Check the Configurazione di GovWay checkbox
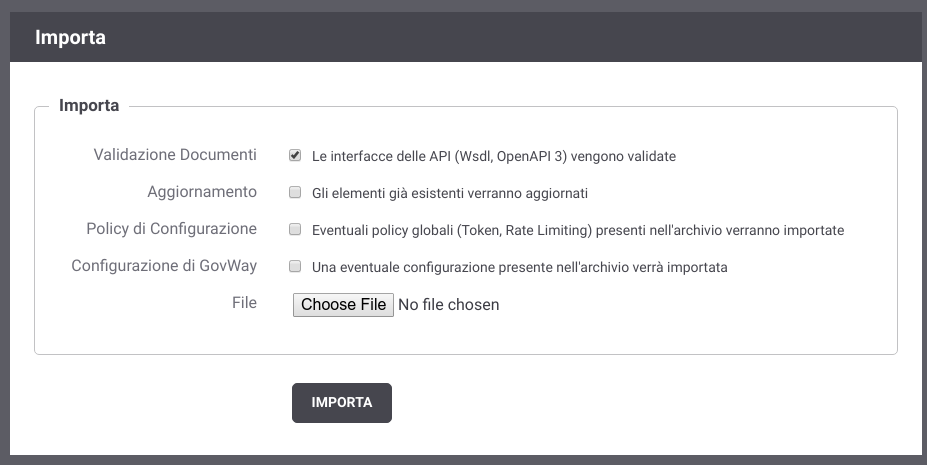Screen dimensions: 927x465 point(294,266)
